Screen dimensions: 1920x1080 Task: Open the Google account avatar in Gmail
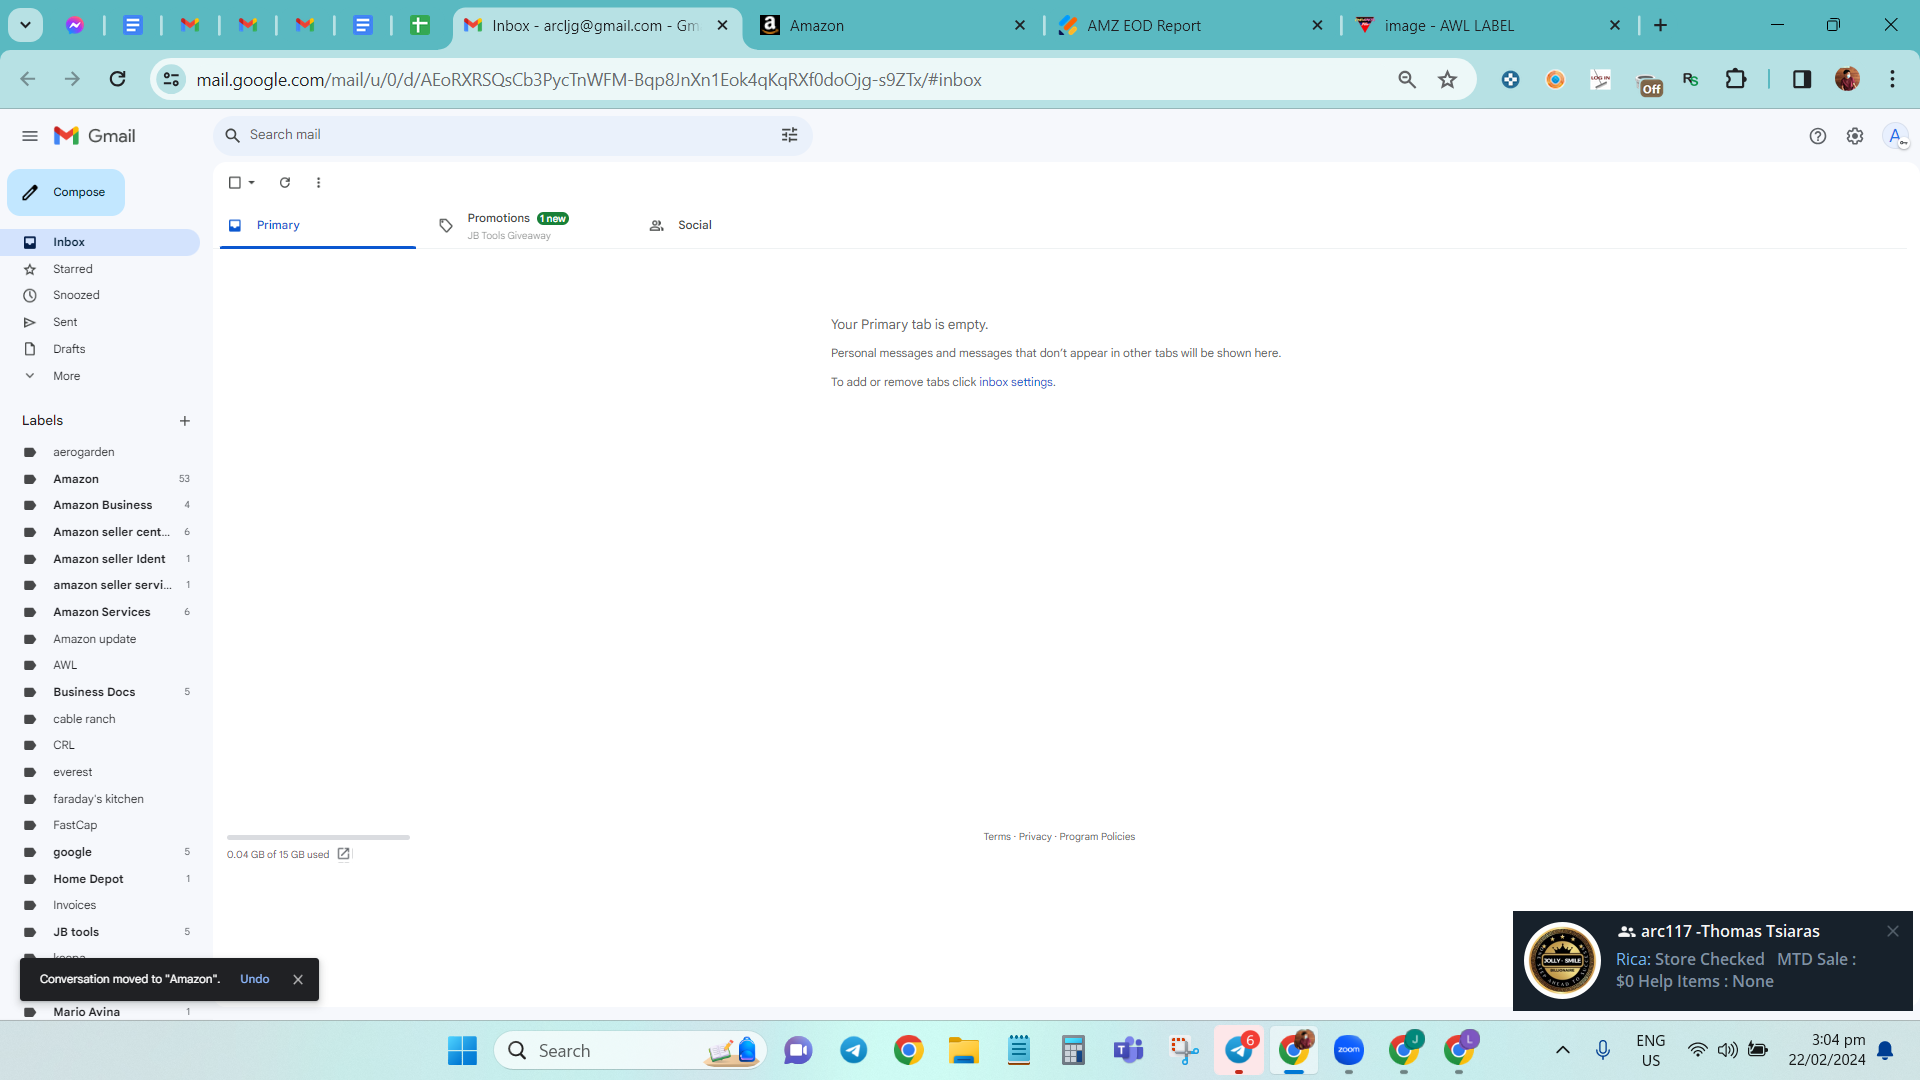point(1896,136)
